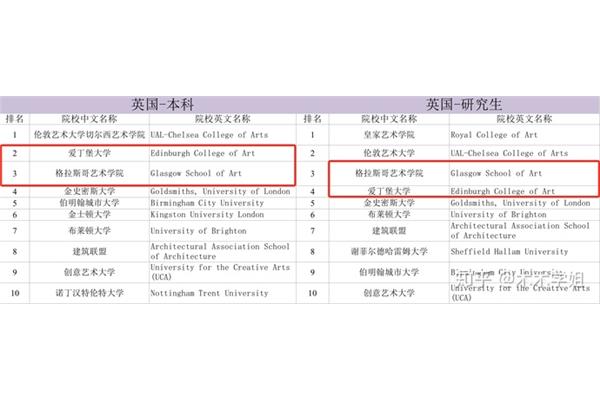Click Edinburgh College of Art in 本科 table
600x400 pixels.
pos(202,153)
